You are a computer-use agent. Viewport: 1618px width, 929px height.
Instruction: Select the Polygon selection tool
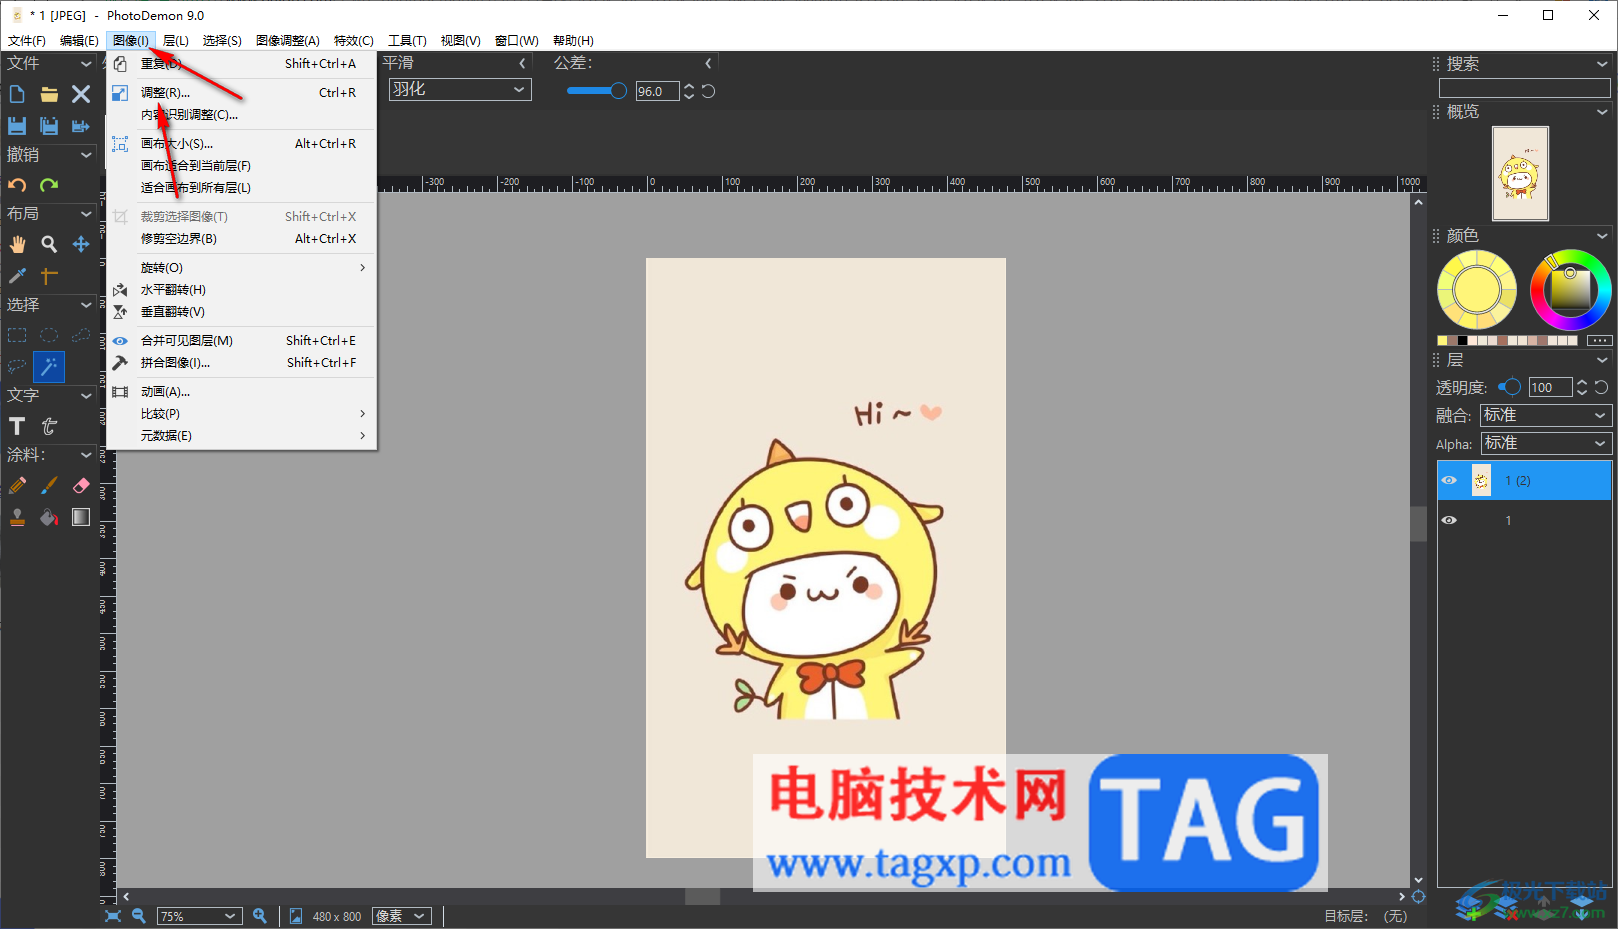[81, 335]
